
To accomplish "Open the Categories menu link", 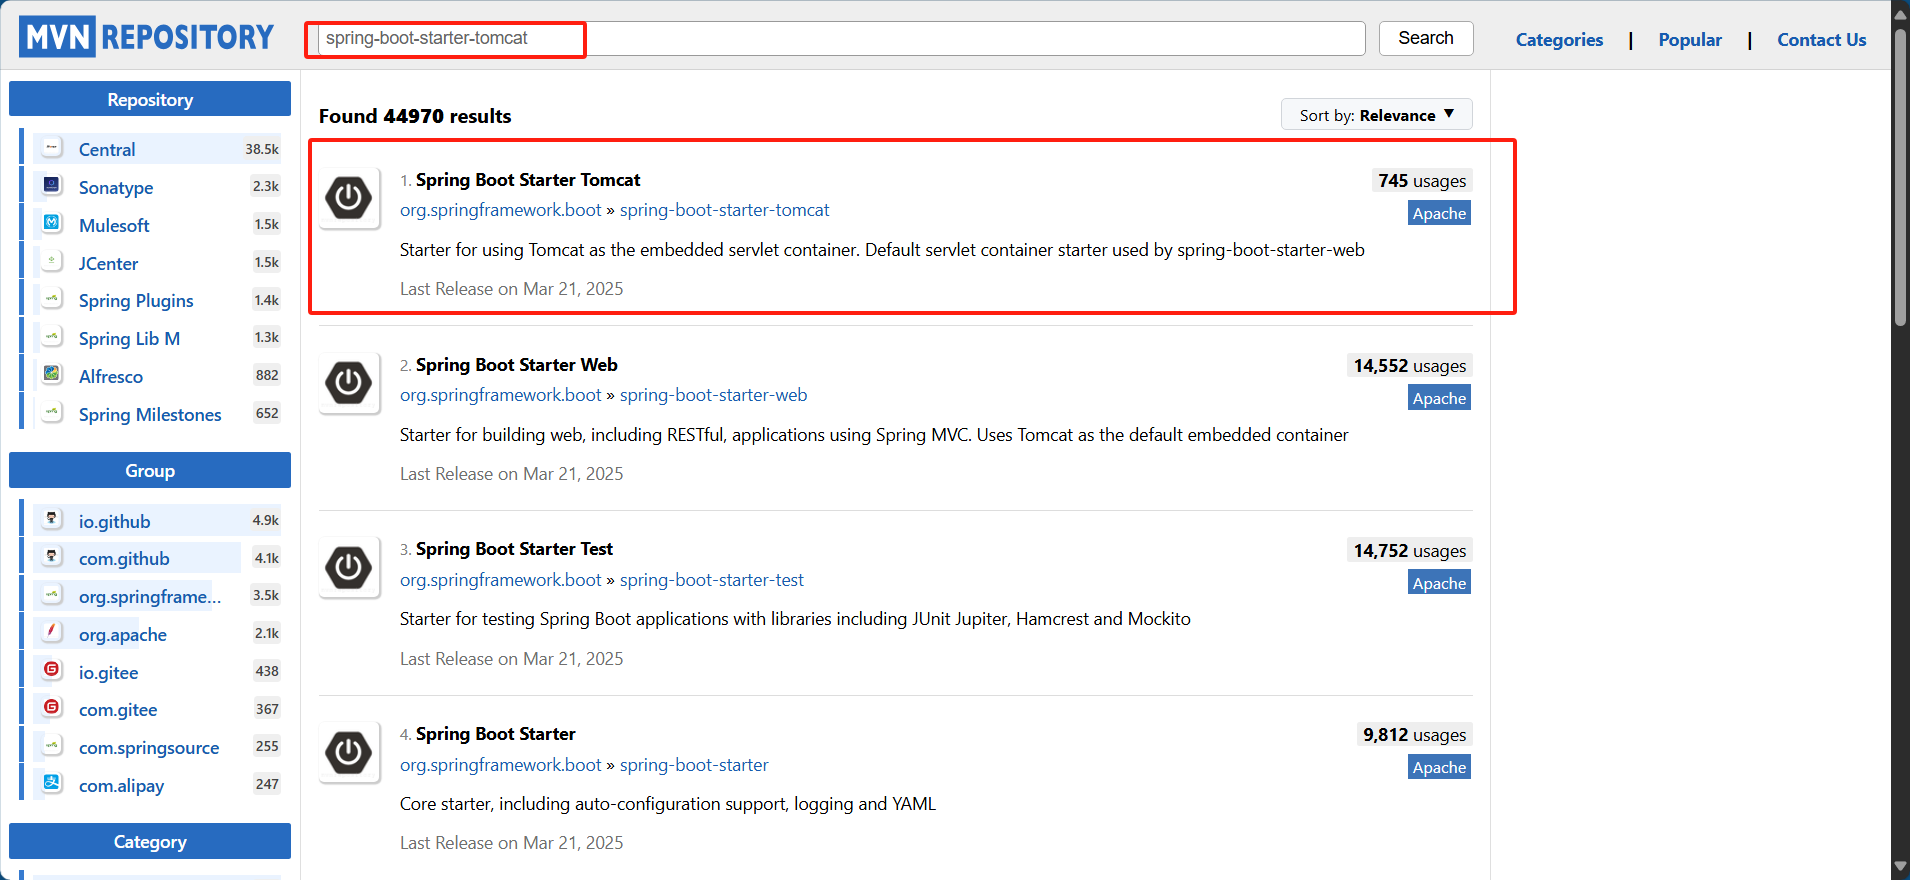I will [1559, 40].
